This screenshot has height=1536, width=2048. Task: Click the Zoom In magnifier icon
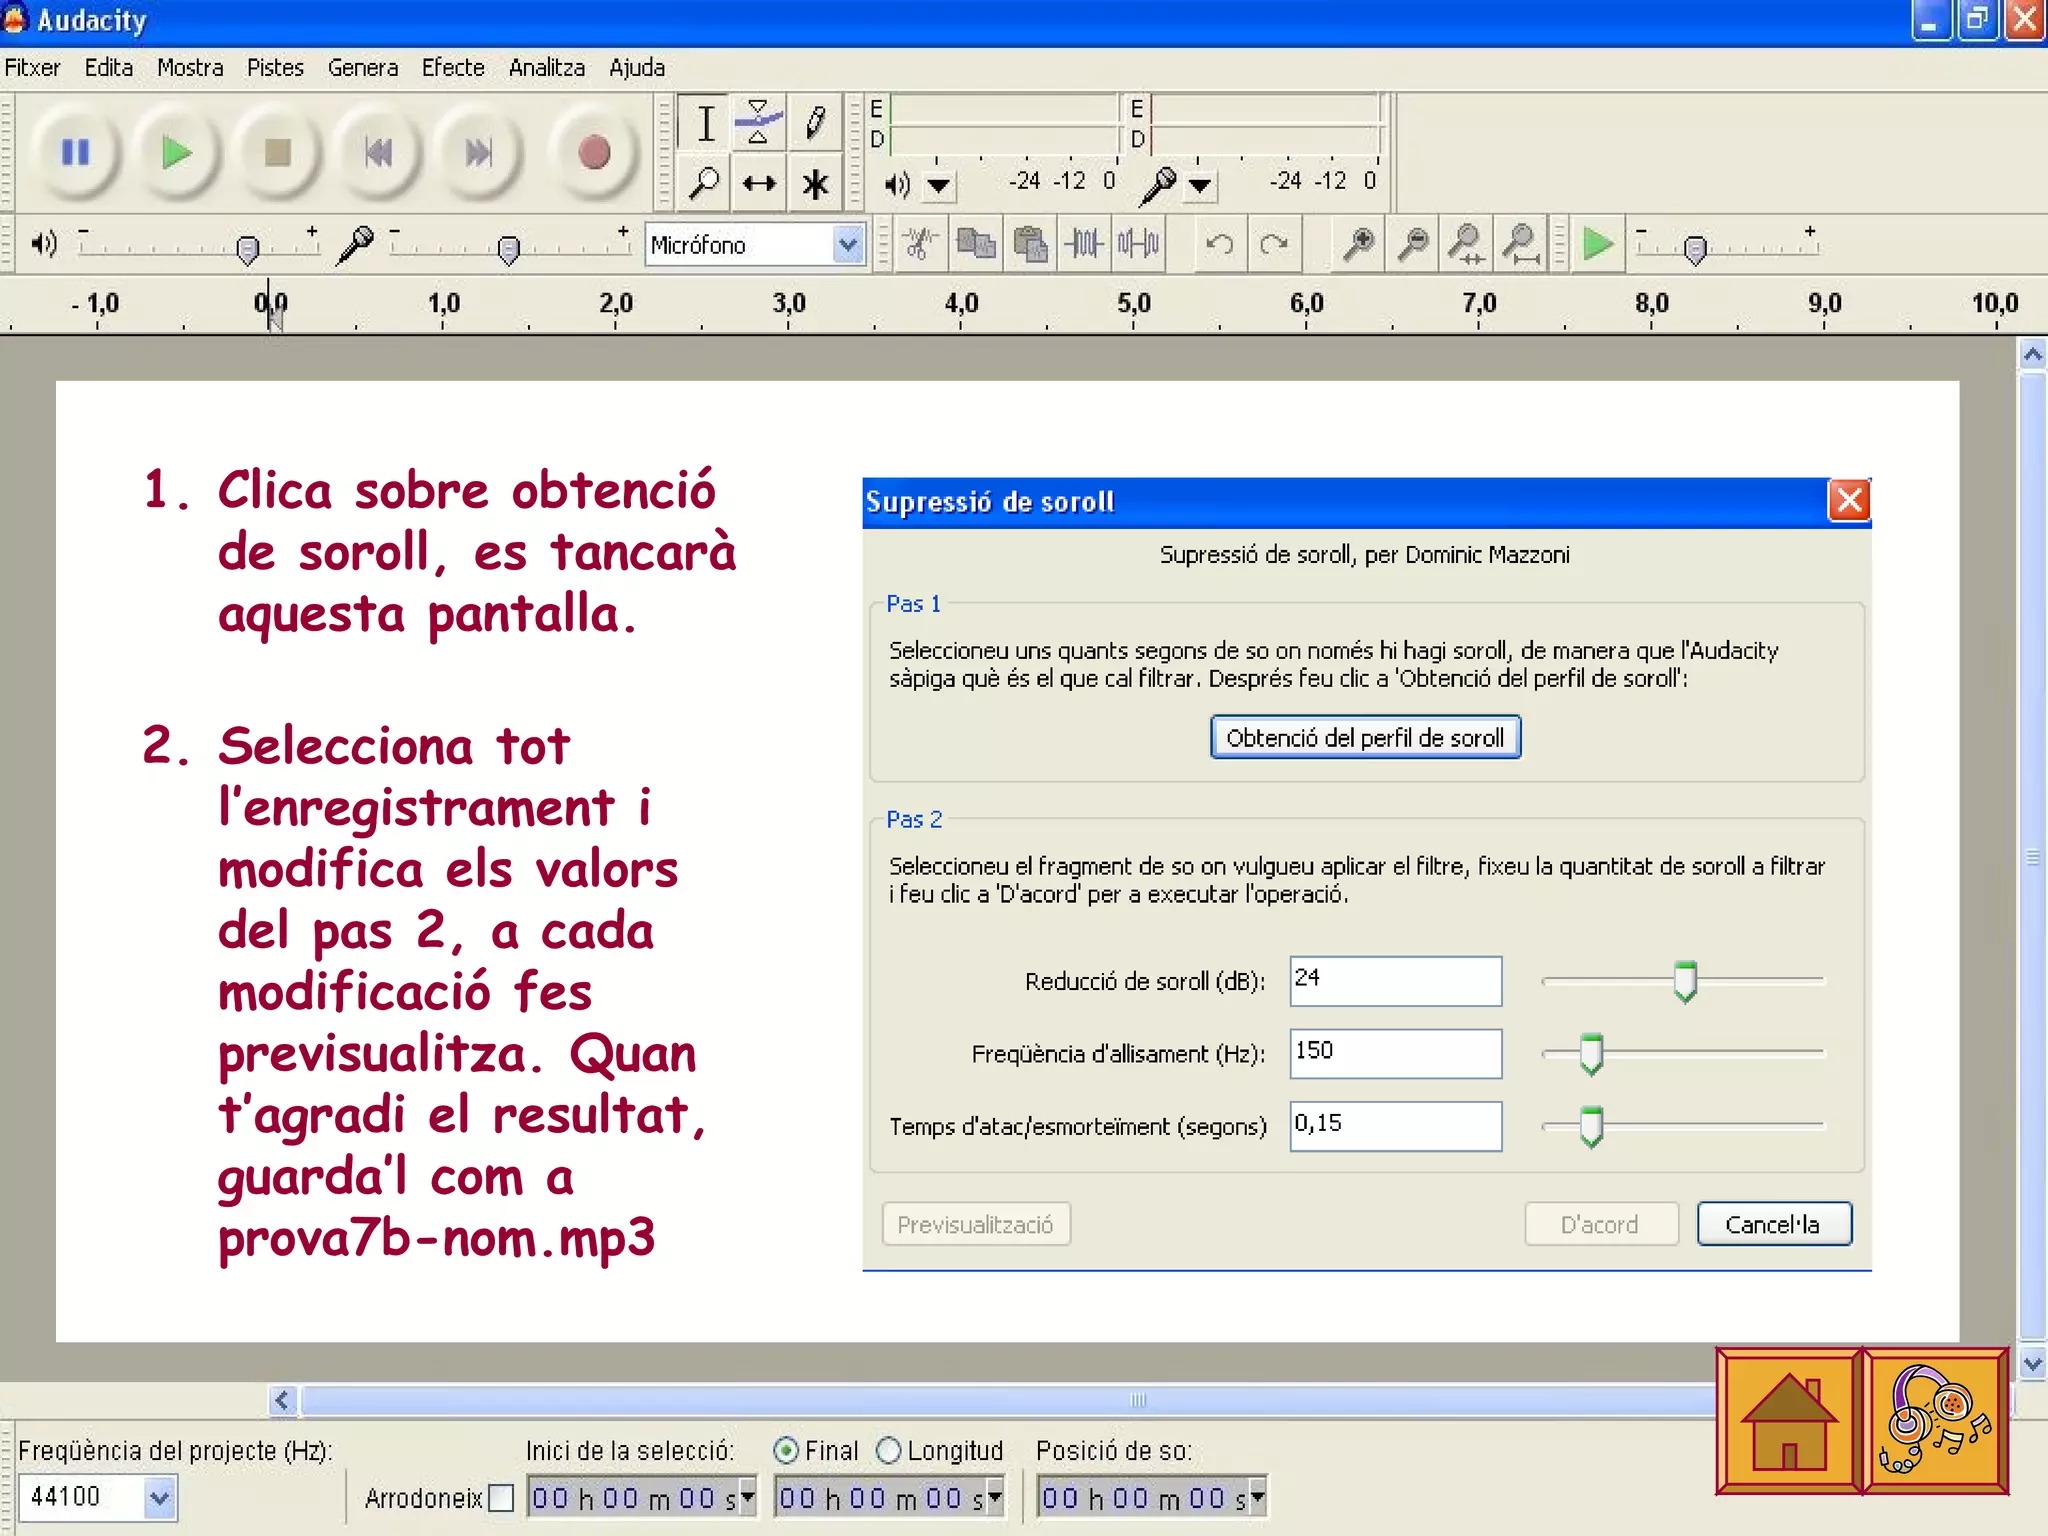coord(1358,243)
